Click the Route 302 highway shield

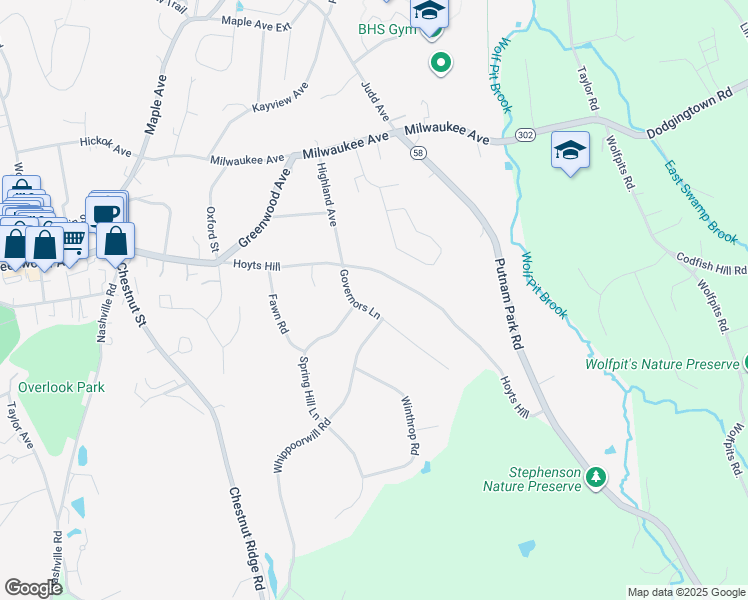[525, 135]
